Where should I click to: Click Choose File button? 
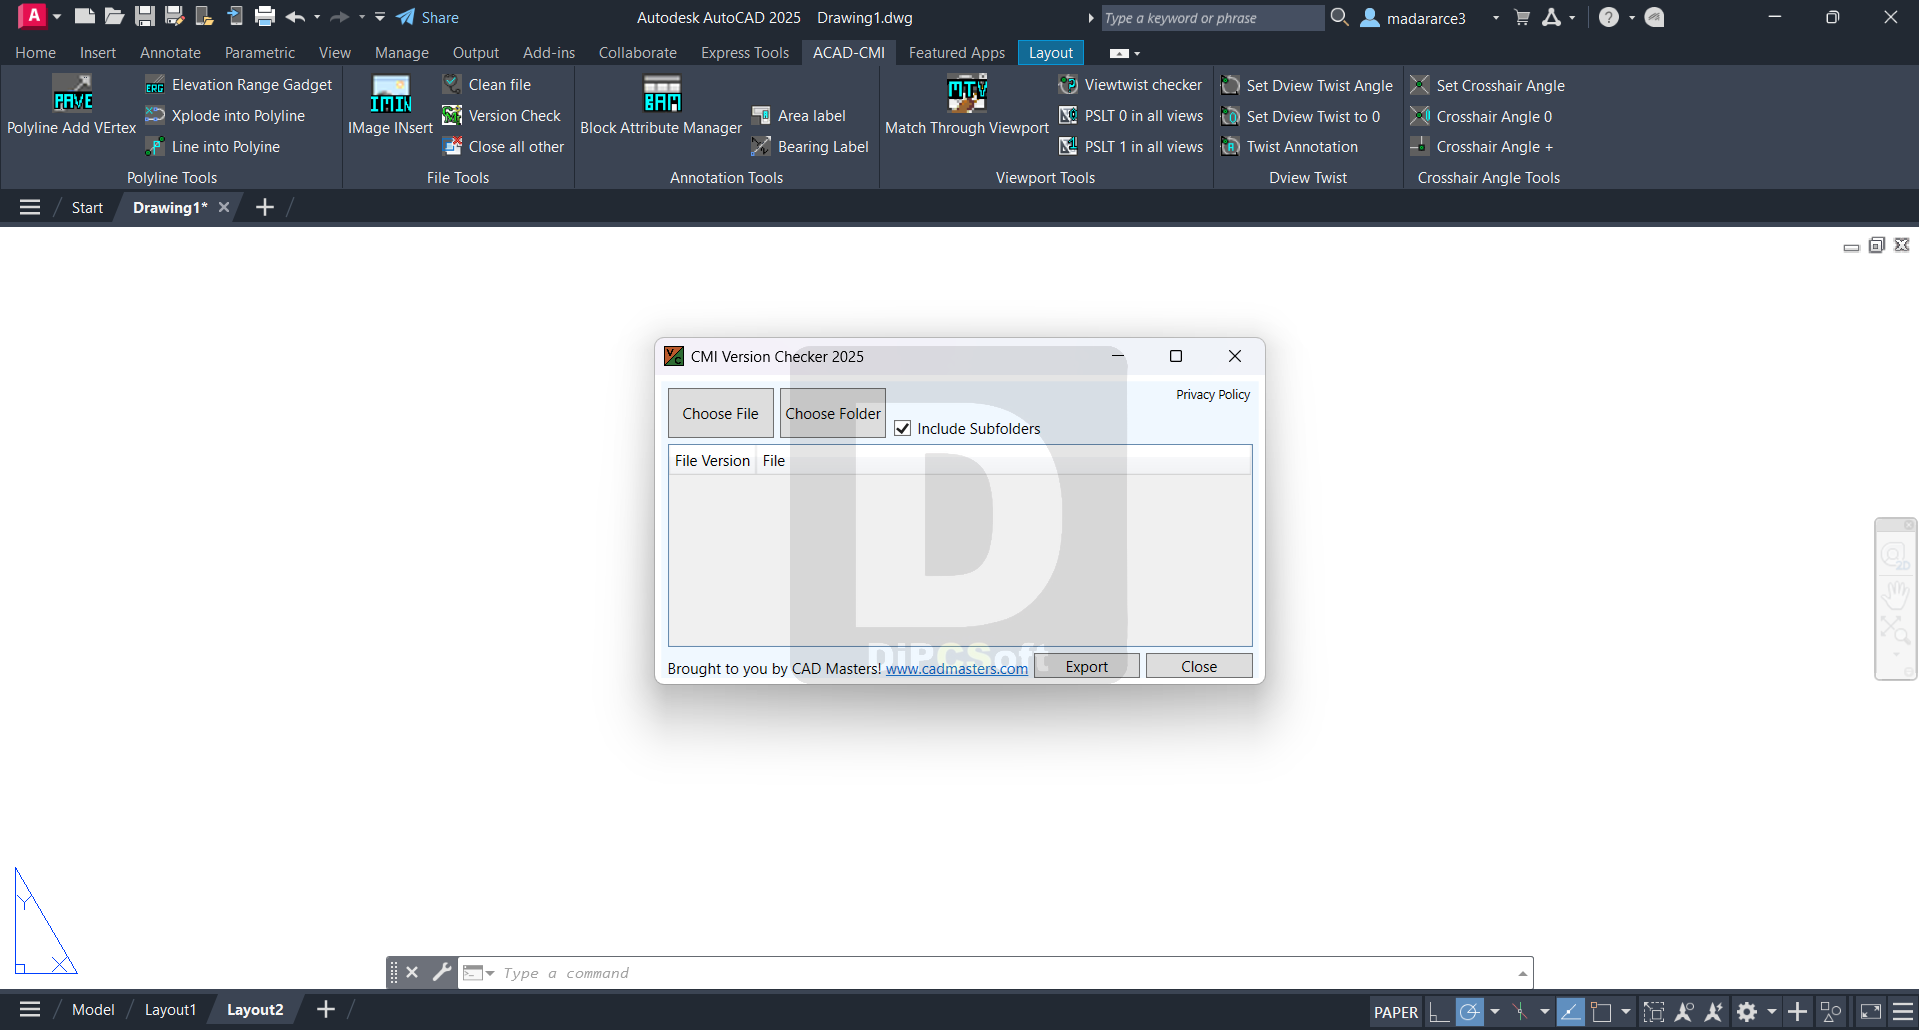tap(721, 413)
